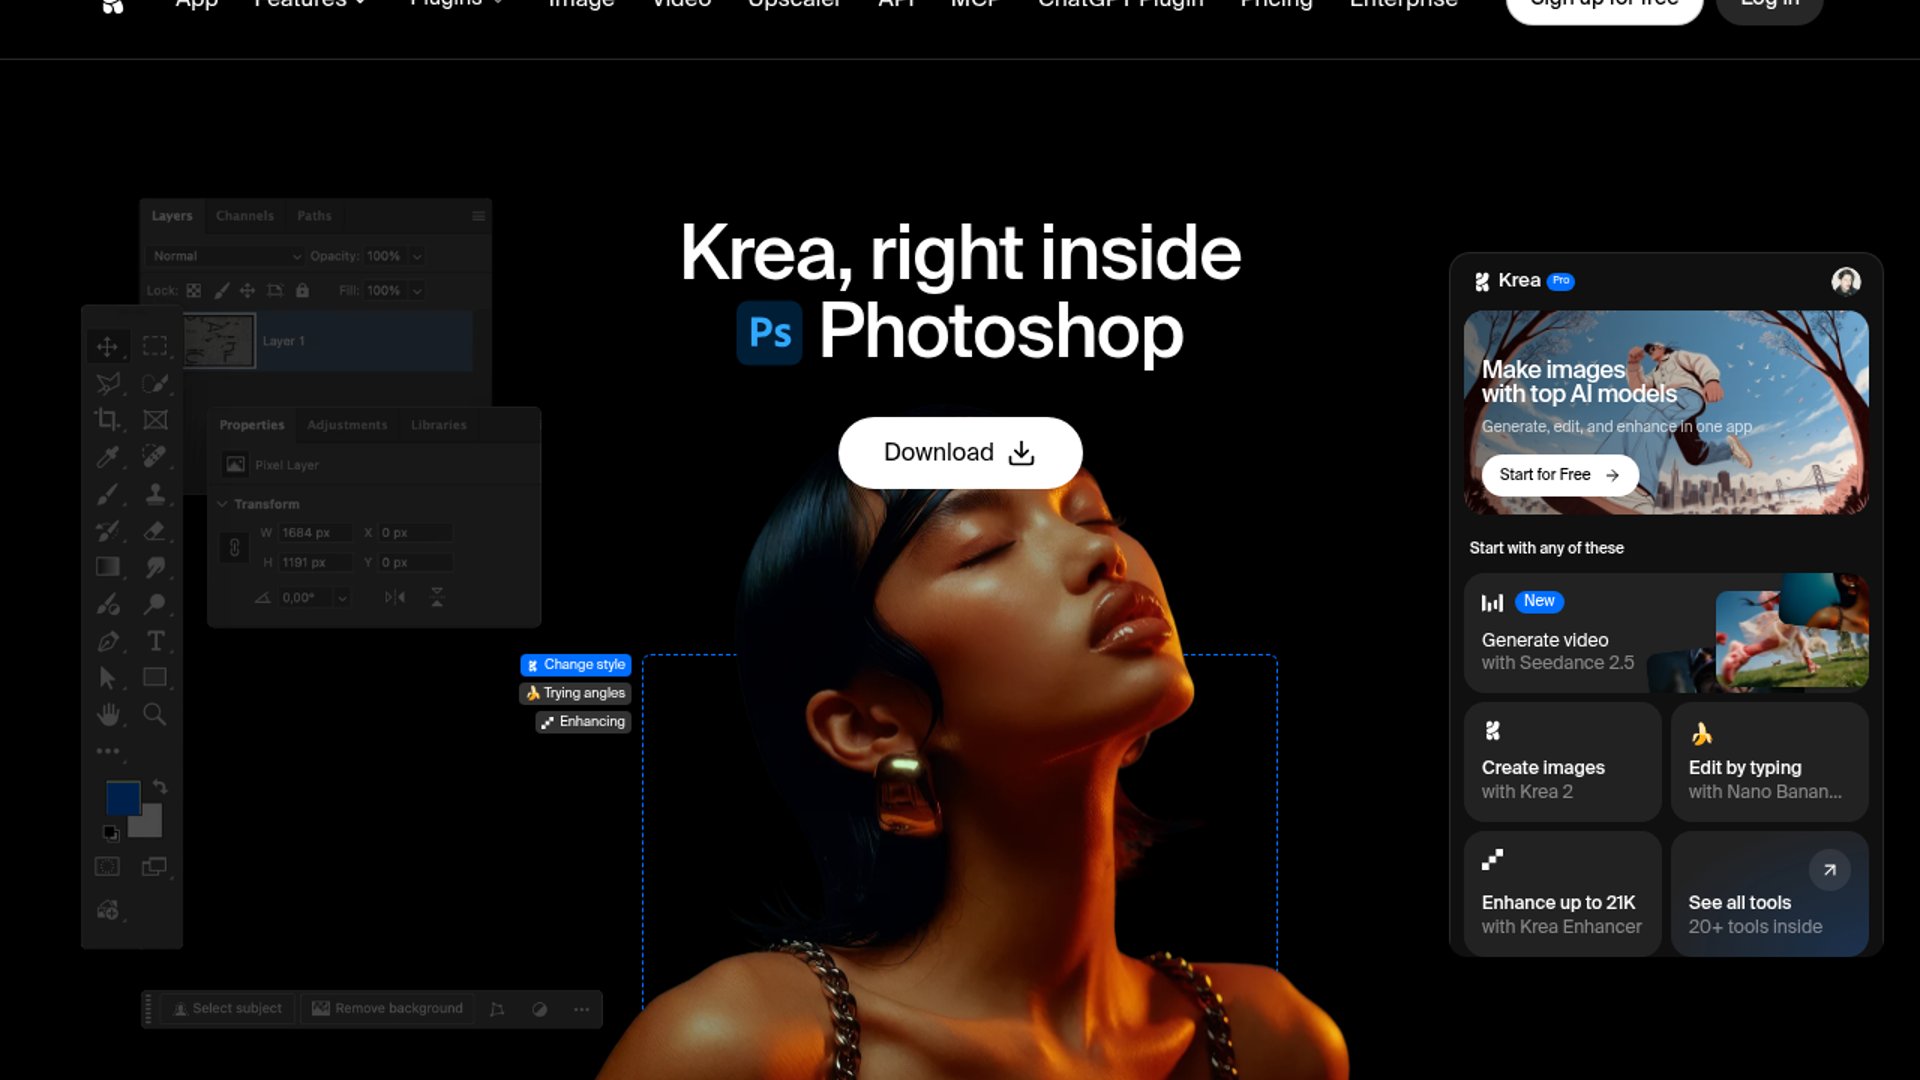The image size is (1920, 1080).
Task: Select the Rectangular Marquee tool
Action: tap(155, 346)
